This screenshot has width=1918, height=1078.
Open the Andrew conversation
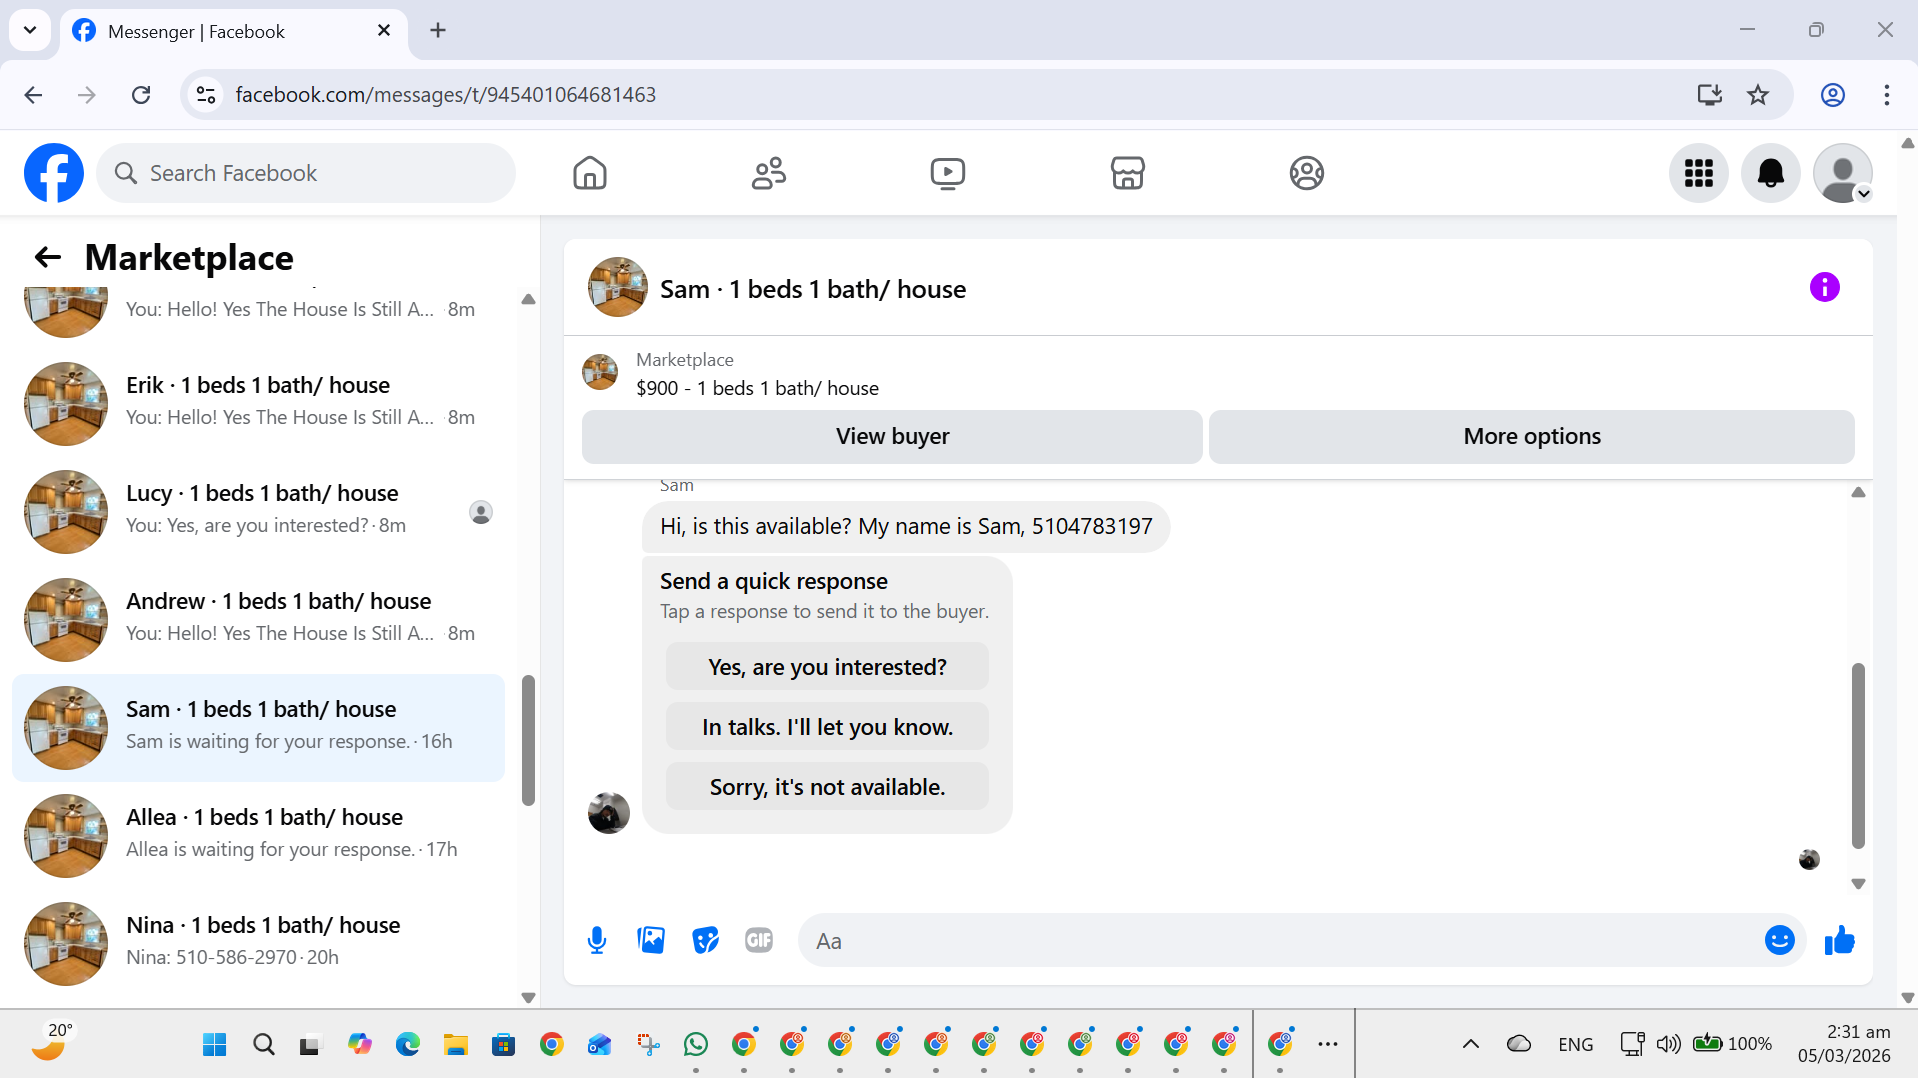click(258, 619)
